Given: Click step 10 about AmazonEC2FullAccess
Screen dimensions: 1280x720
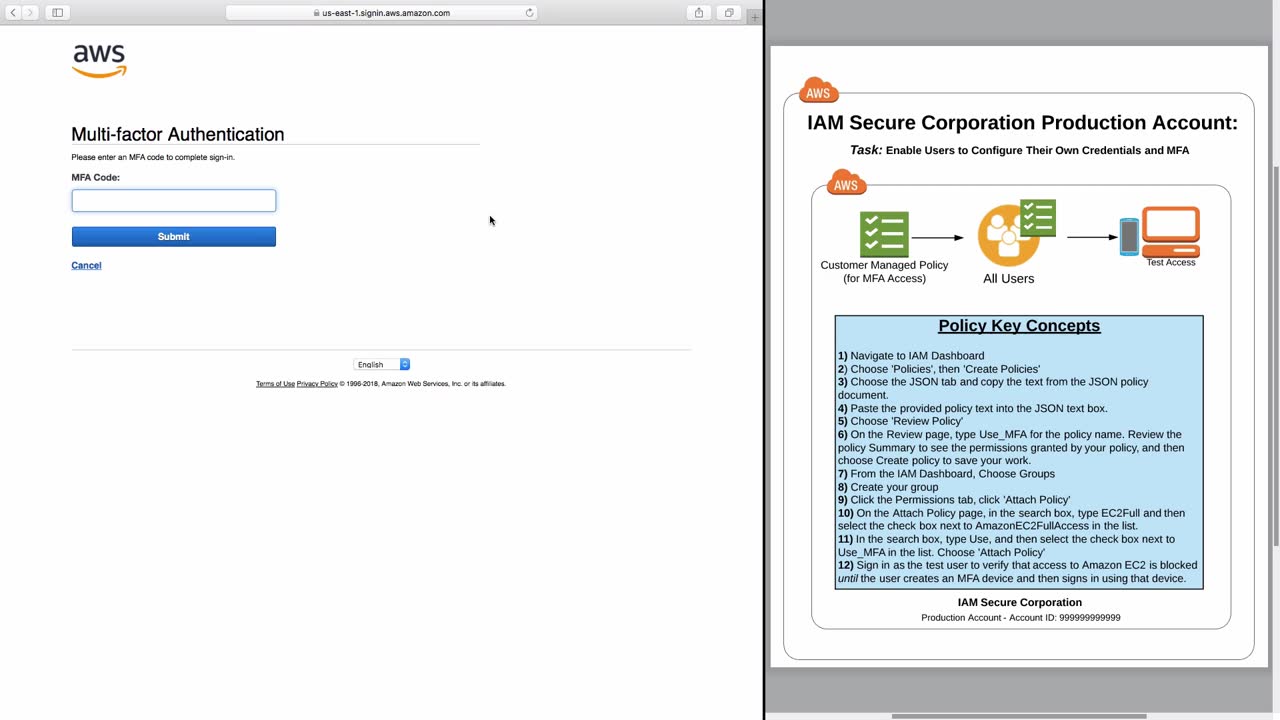Looking at the screenshot, I should (x=1011, y=519).
